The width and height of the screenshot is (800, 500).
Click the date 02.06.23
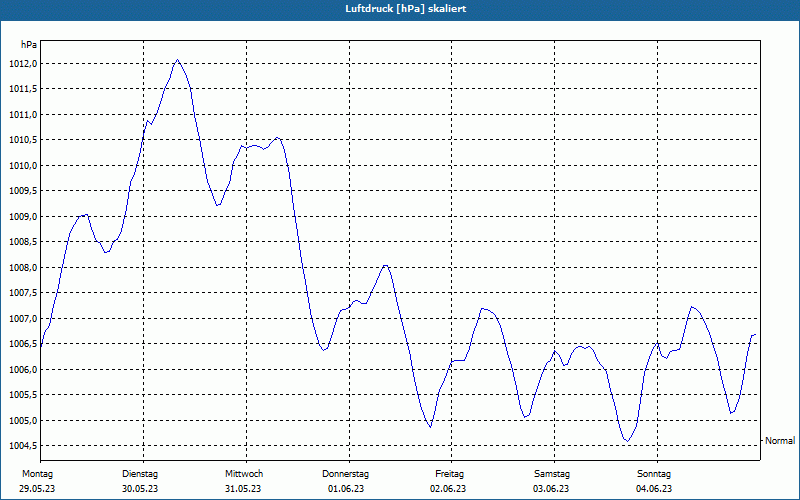coord(448,489)
